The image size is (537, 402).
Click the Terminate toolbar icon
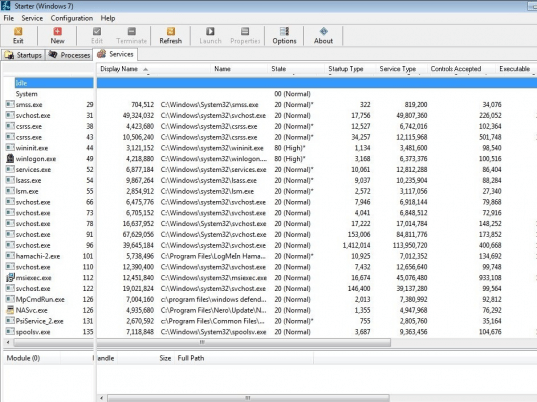tap(132, 36)
